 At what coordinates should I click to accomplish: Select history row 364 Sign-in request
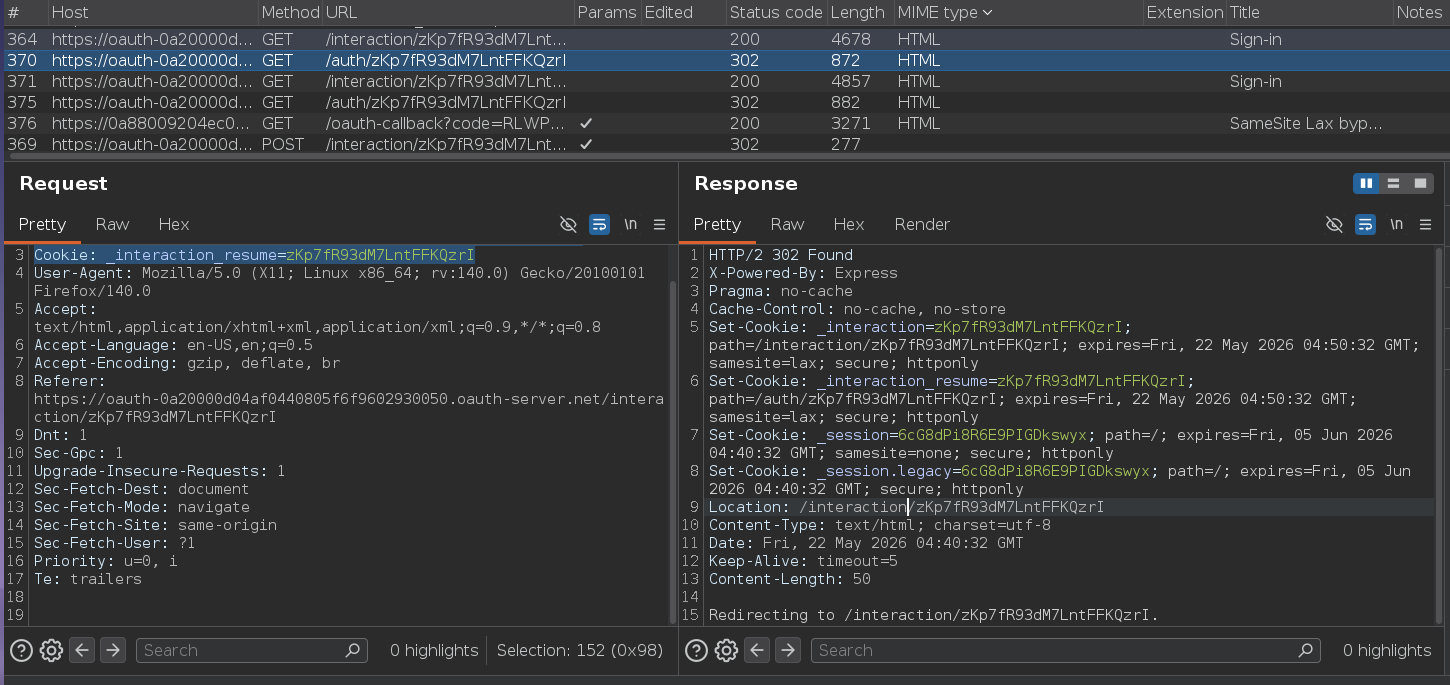pos(725,40)
